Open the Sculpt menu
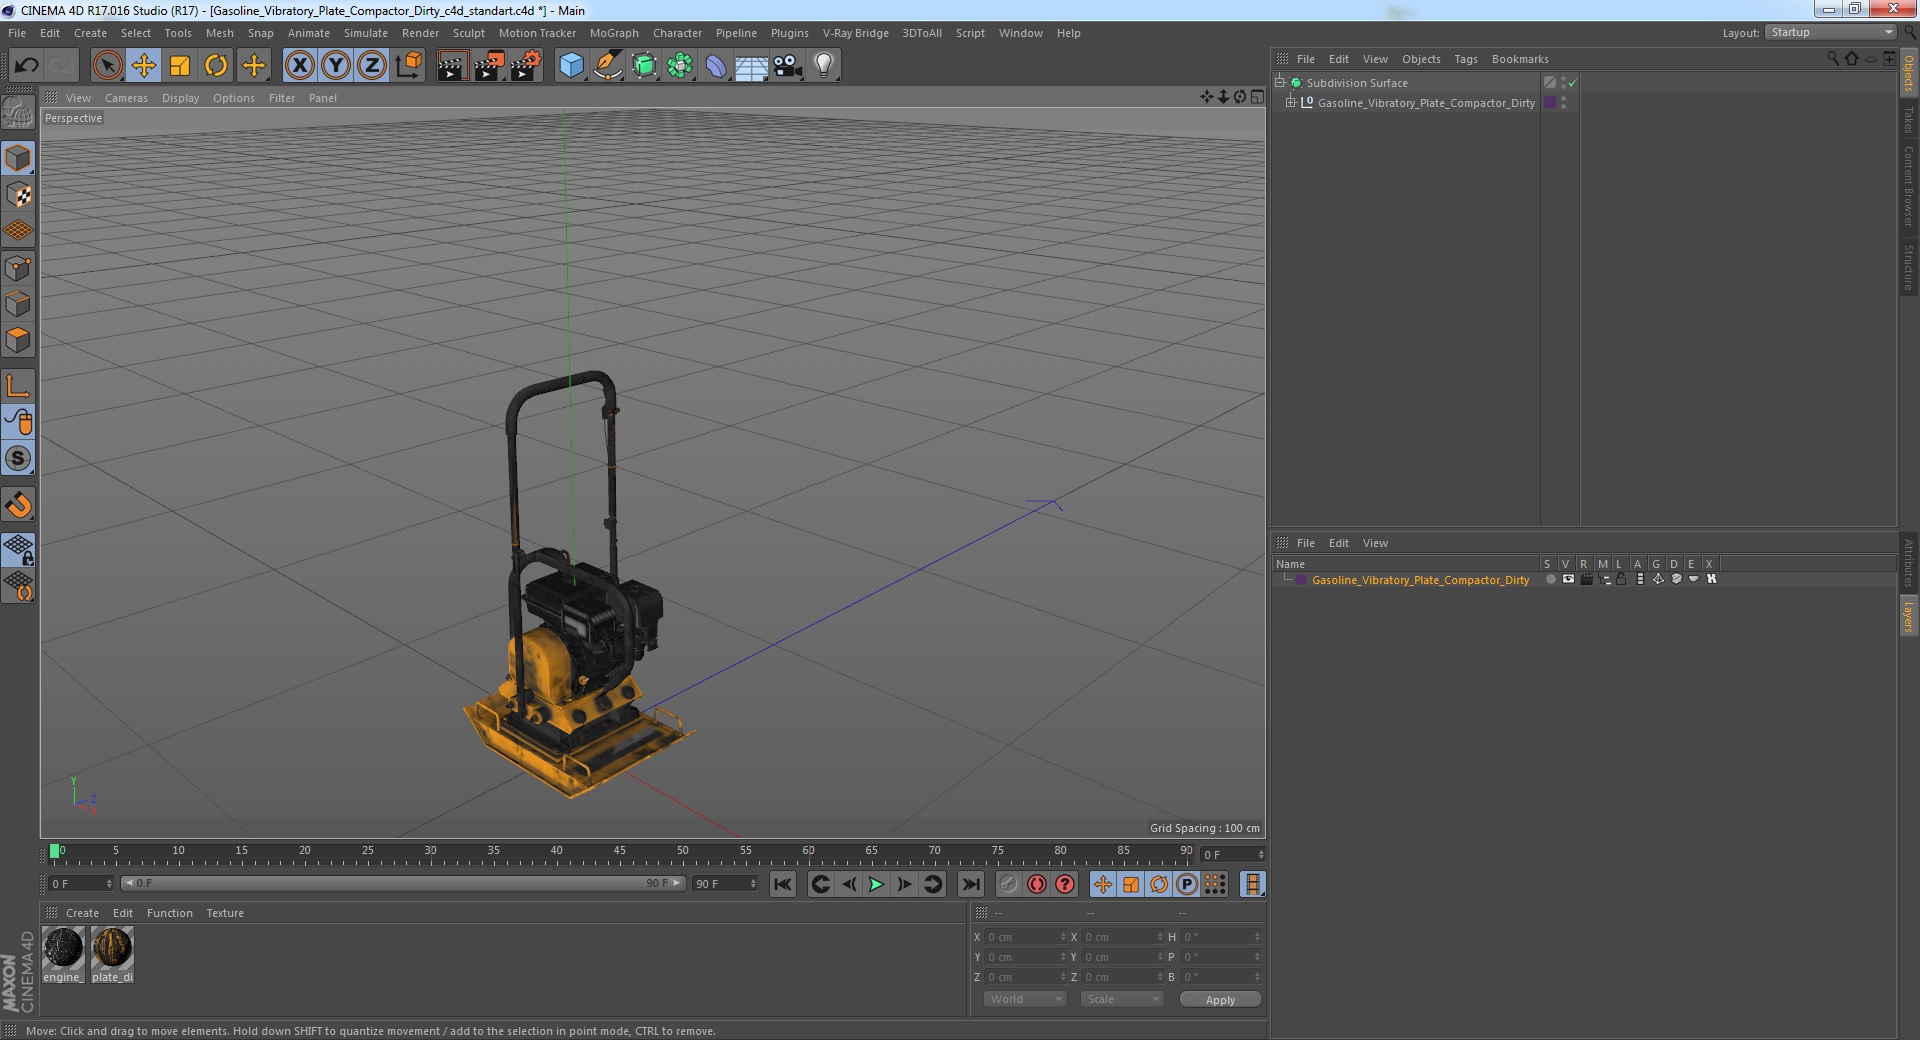Screen dimensions: 1920x1040 (x=468, y=33)
